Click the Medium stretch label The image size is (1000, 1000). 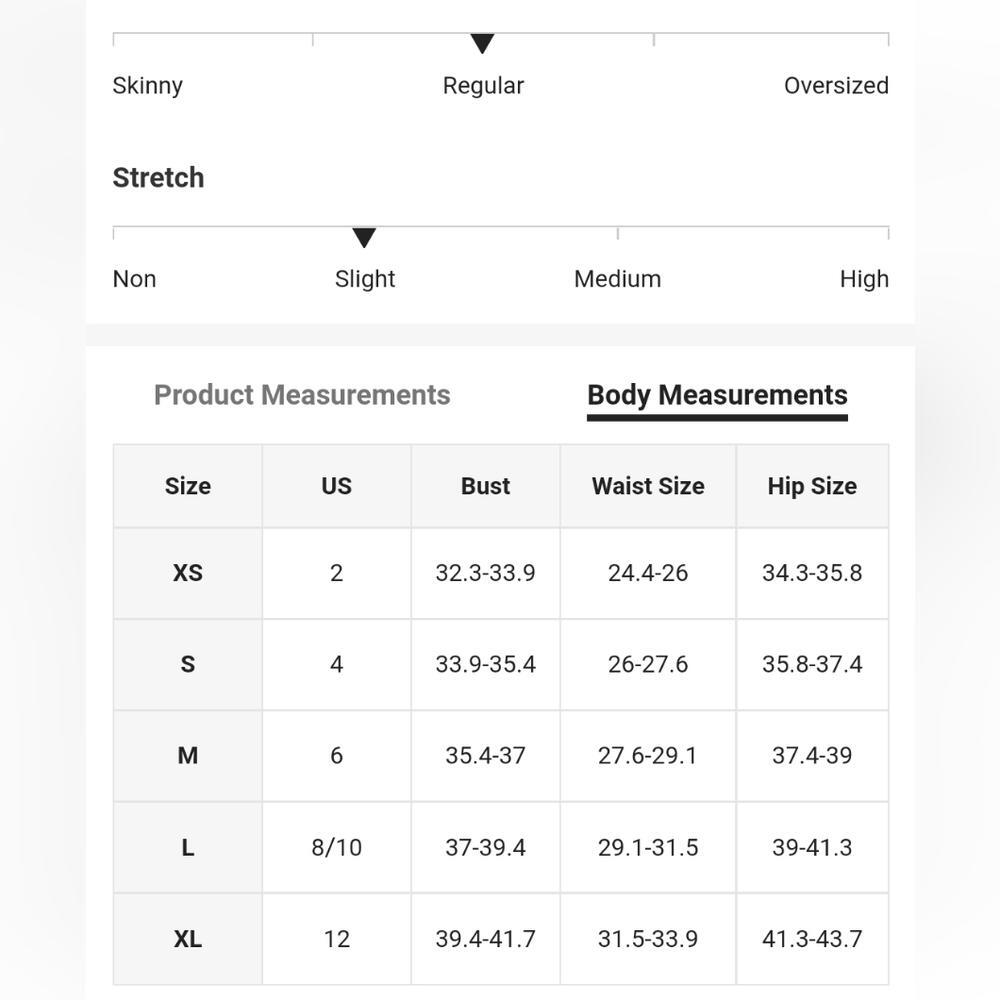tap(617, 279)
